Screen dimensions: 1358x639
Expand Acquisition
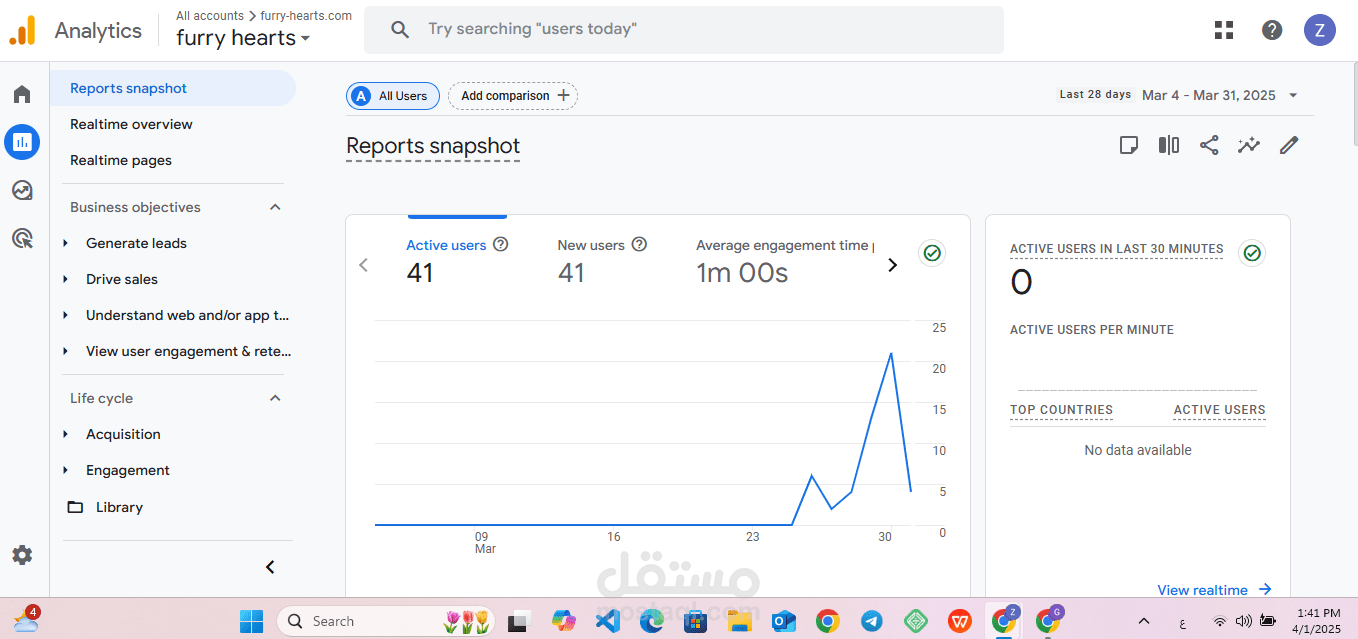(x=65, y=434)
